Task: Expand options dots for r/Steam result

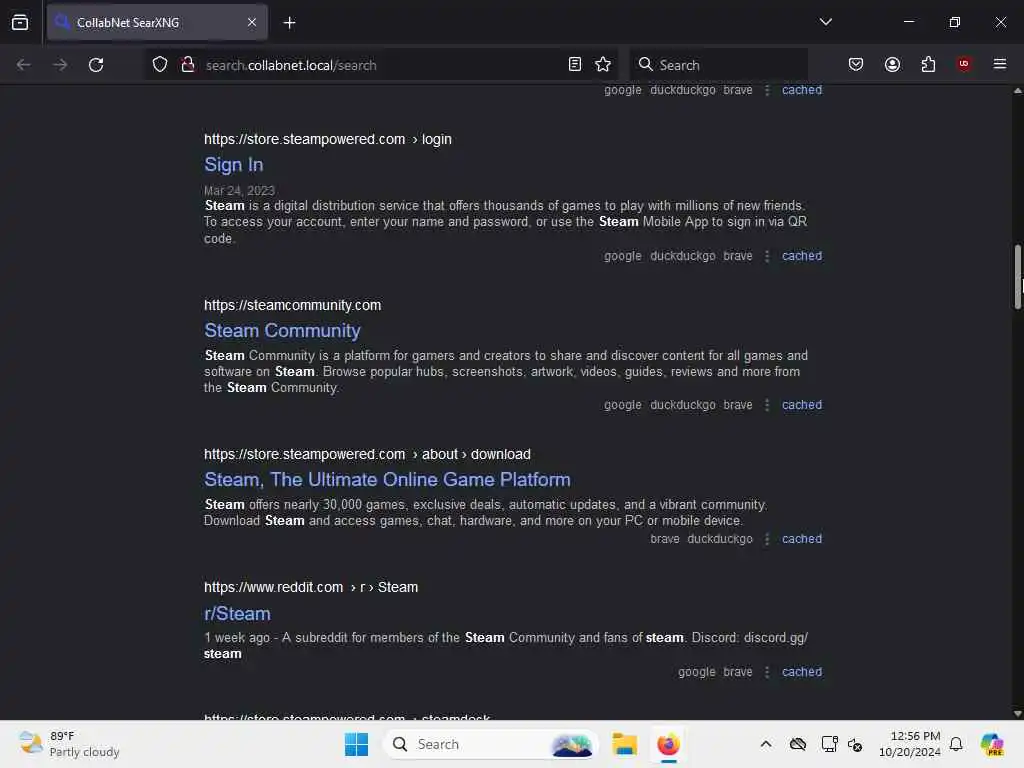Action: pyautogui.click(x=767, y=672)
